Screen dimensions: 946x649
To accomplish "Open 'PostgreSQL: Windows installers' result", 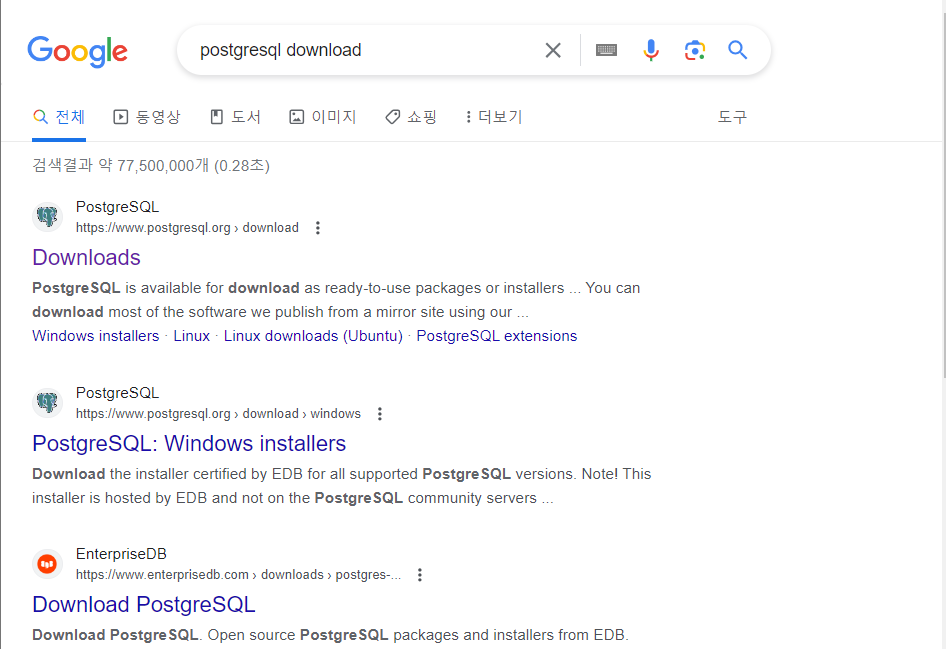I will (189, 443).
